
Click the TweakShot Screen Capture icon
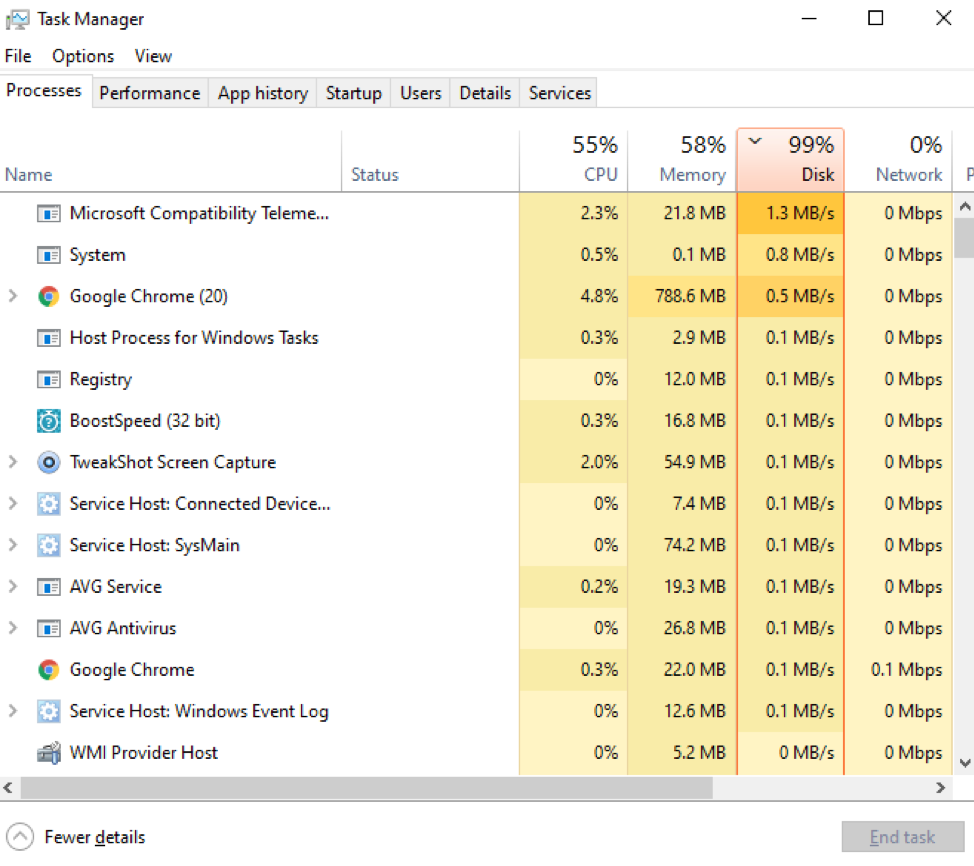[x=48, y=463]
